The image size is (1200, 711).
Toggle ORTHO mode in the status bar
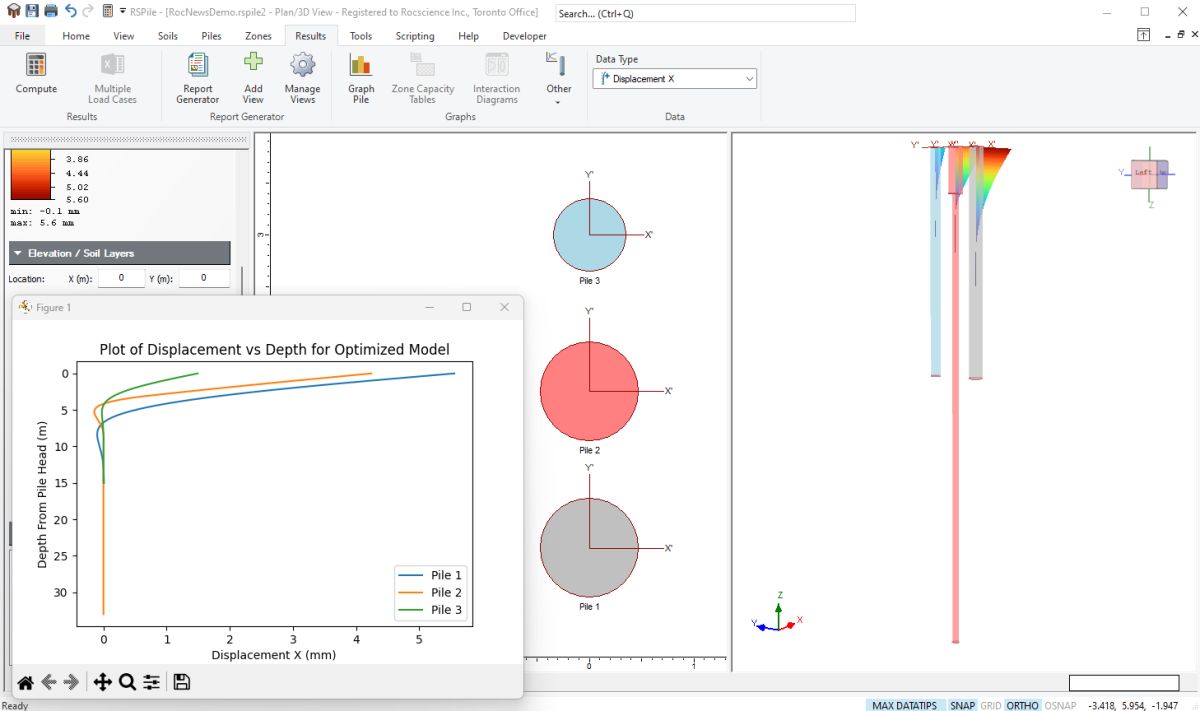click(1022, 705)
